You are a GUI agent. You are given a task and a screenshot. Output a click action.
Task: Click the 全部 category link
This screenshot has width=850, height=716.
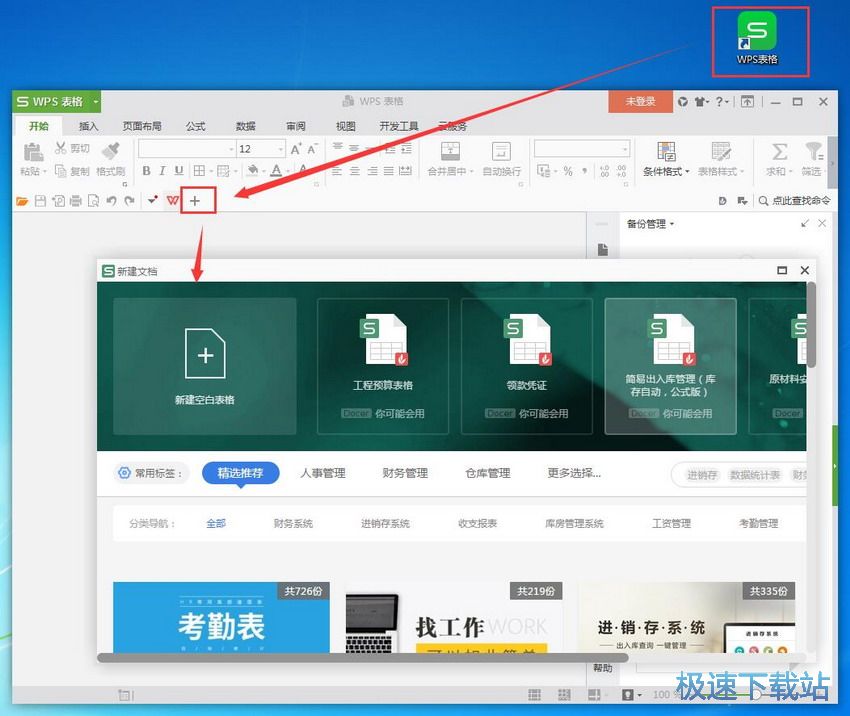(216, 524)
